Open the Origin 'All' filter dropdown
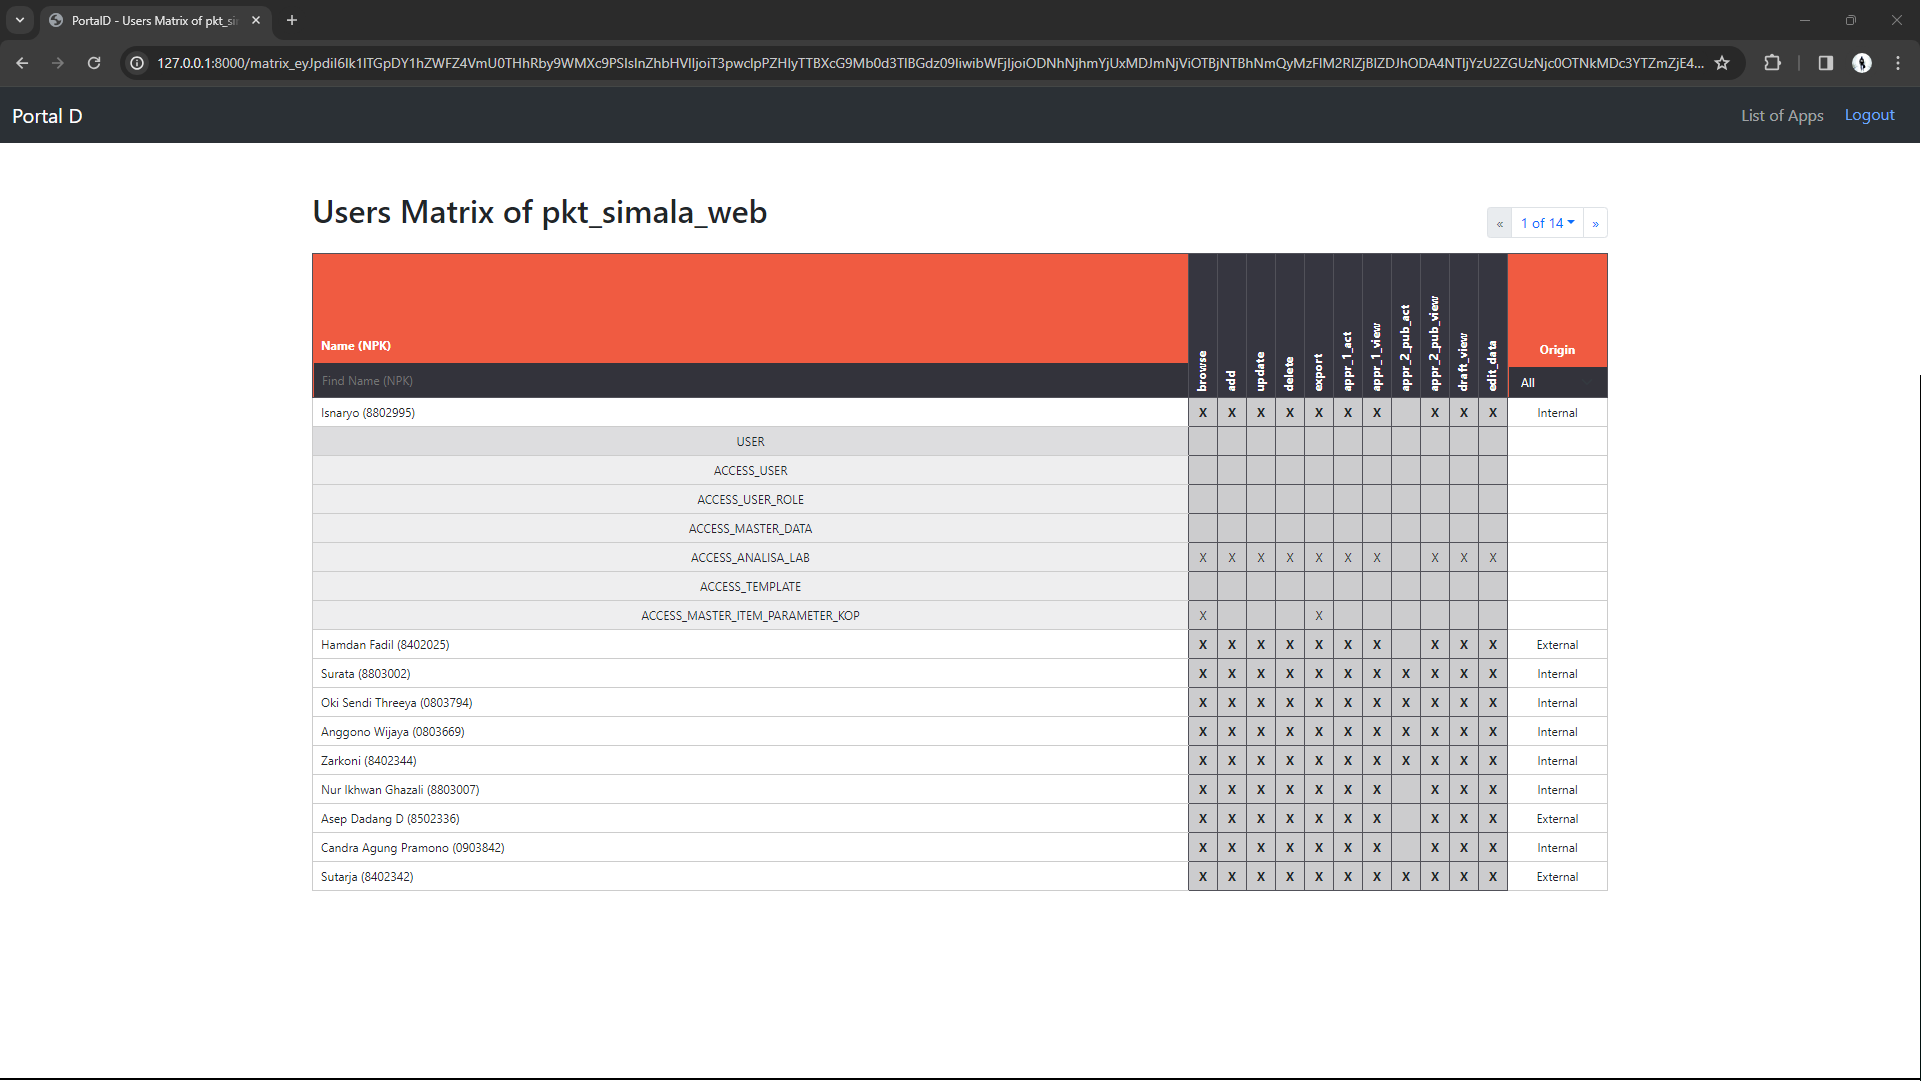The height and width of the screenshot is (1081, 1921). click(1557, 383)
